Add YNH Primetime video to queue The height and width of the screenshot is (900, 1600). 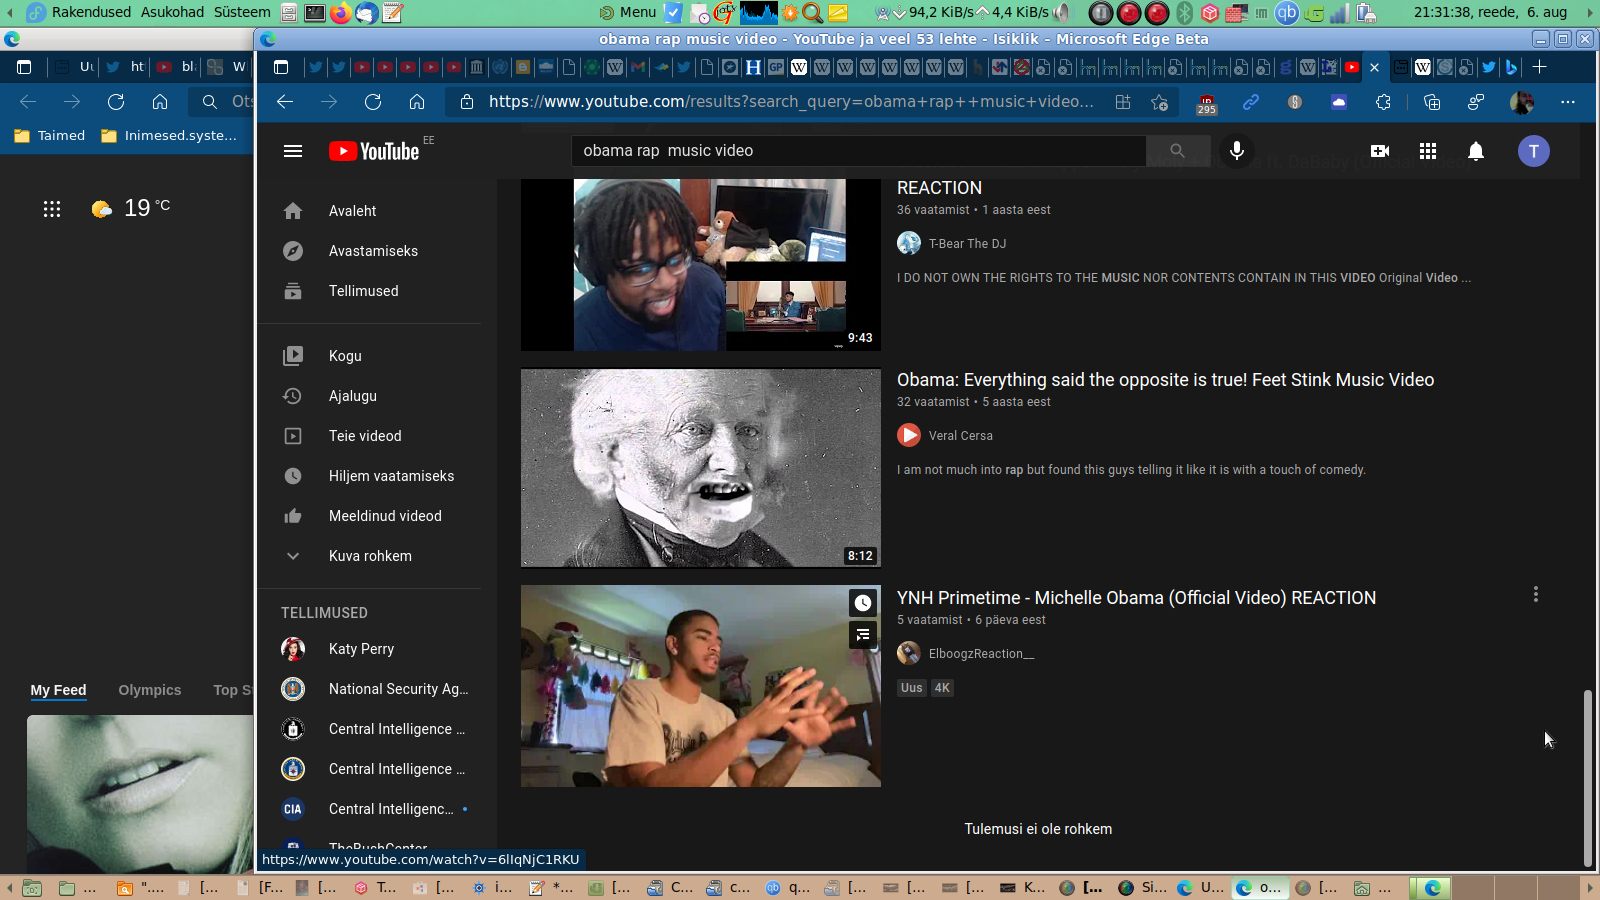862,635
